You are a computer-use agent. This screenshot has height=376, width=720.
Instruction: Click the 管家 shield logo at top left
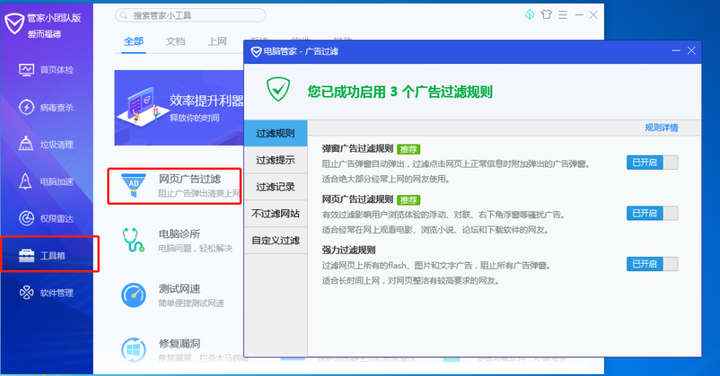click(x=14, y=22)
